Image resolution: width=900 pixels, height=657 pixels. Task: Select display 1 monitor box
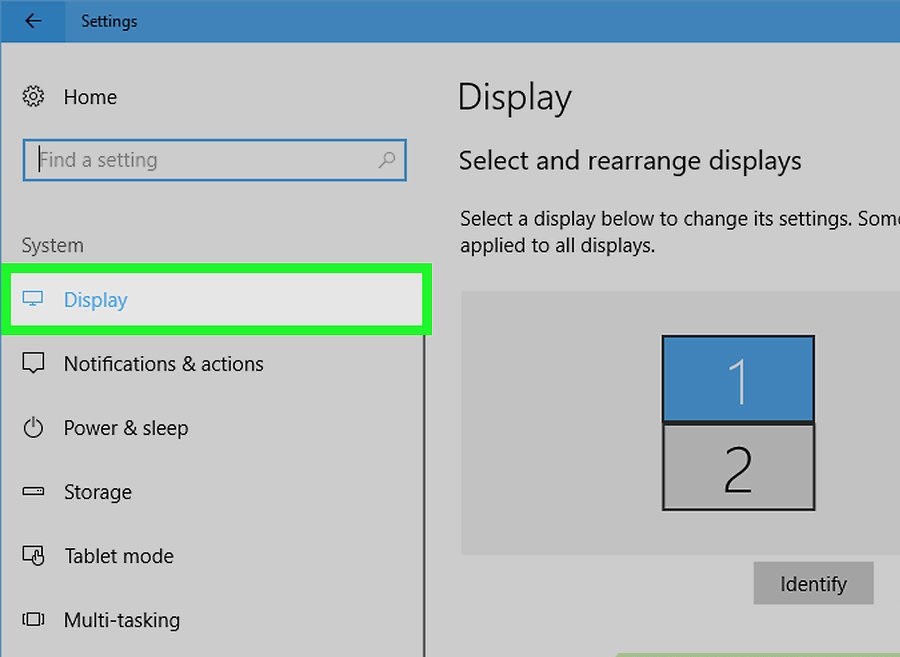pos(738,379)
